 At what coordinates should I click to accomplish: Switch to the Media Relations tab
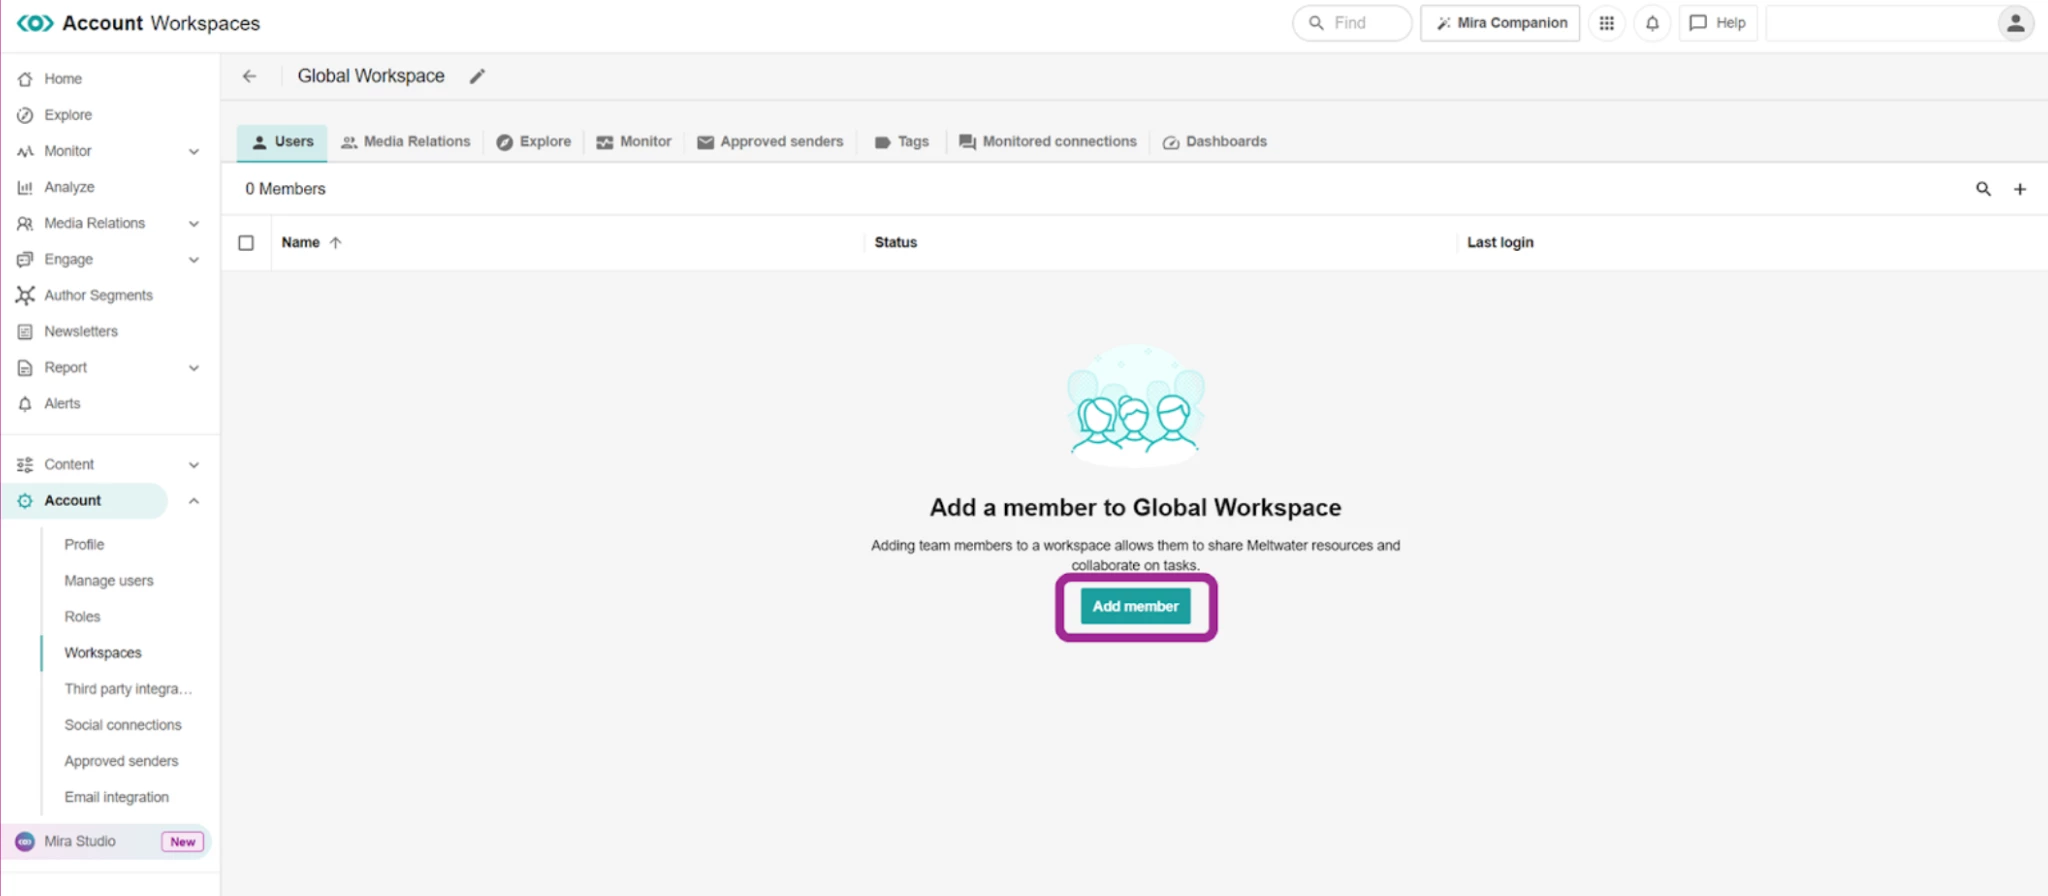pos(405,142)
